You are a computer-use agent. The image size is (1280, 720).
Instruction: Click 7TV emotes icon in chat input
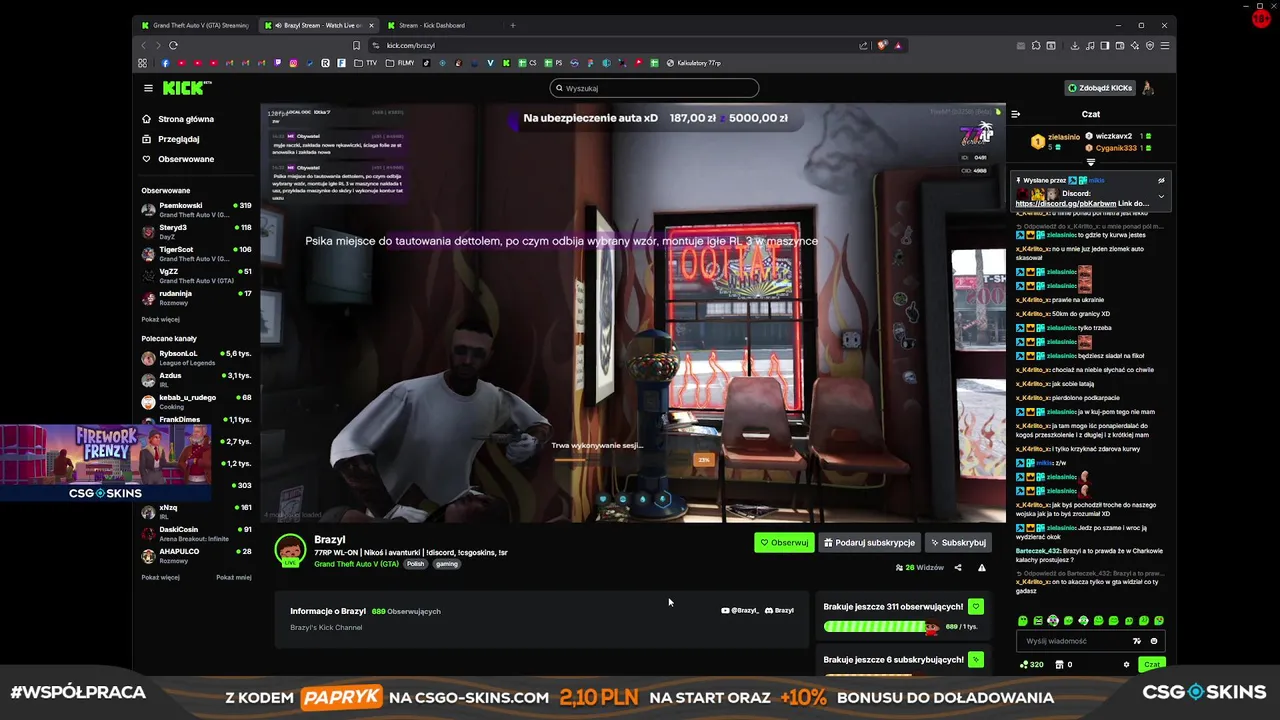1137,641
